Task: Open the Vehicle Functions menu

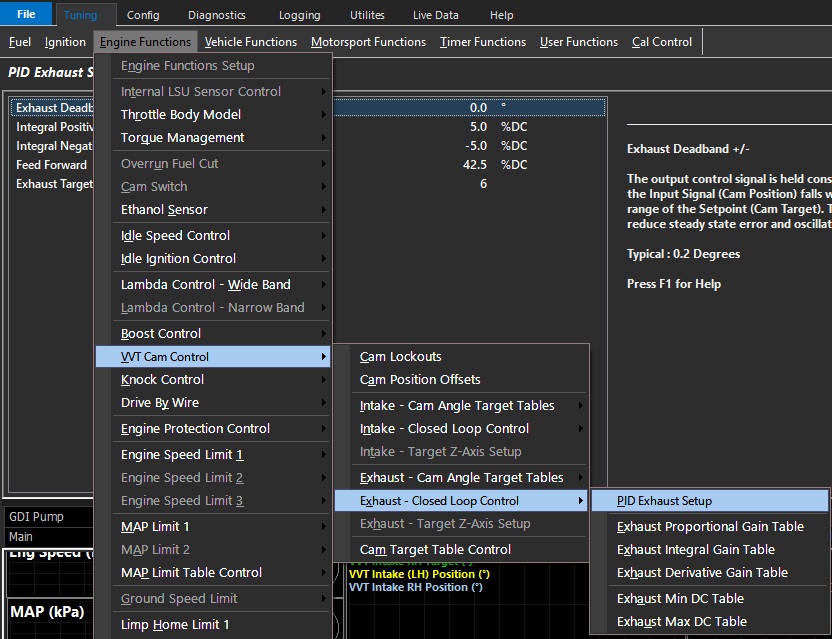Action: (x=250, y=42)
